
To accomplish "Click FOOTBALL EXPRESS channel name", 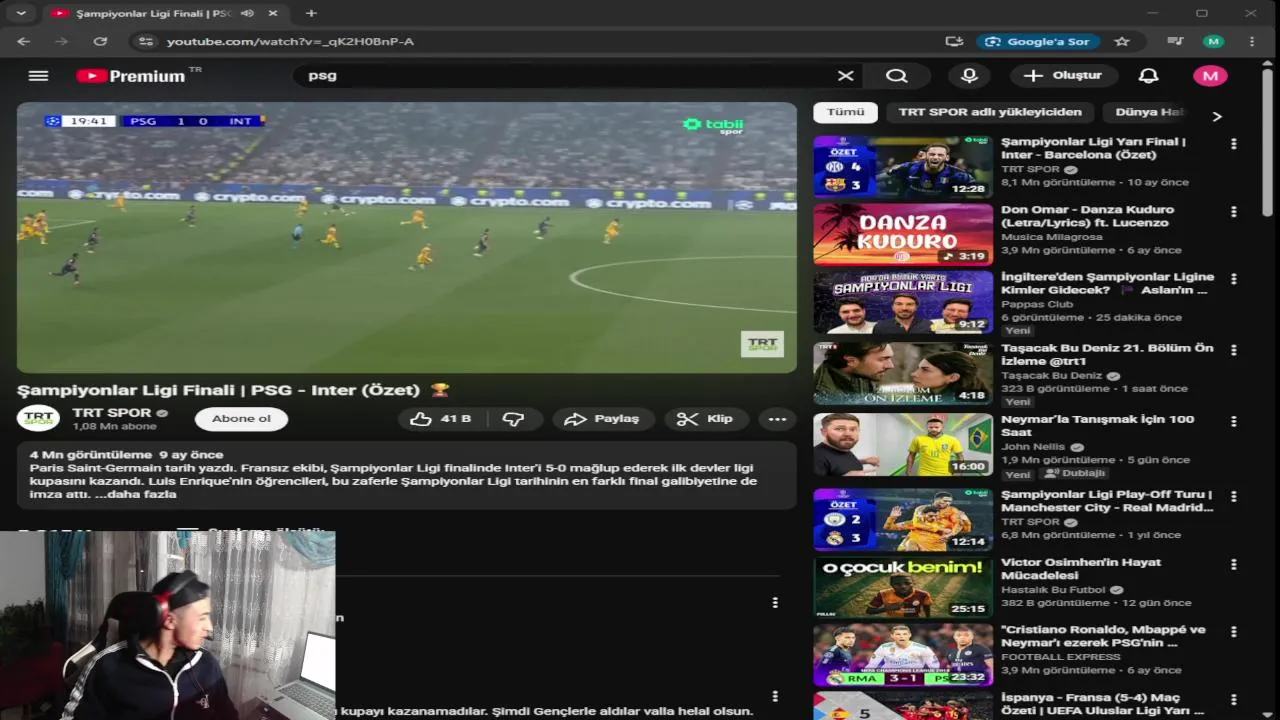I will point(1061,657).
